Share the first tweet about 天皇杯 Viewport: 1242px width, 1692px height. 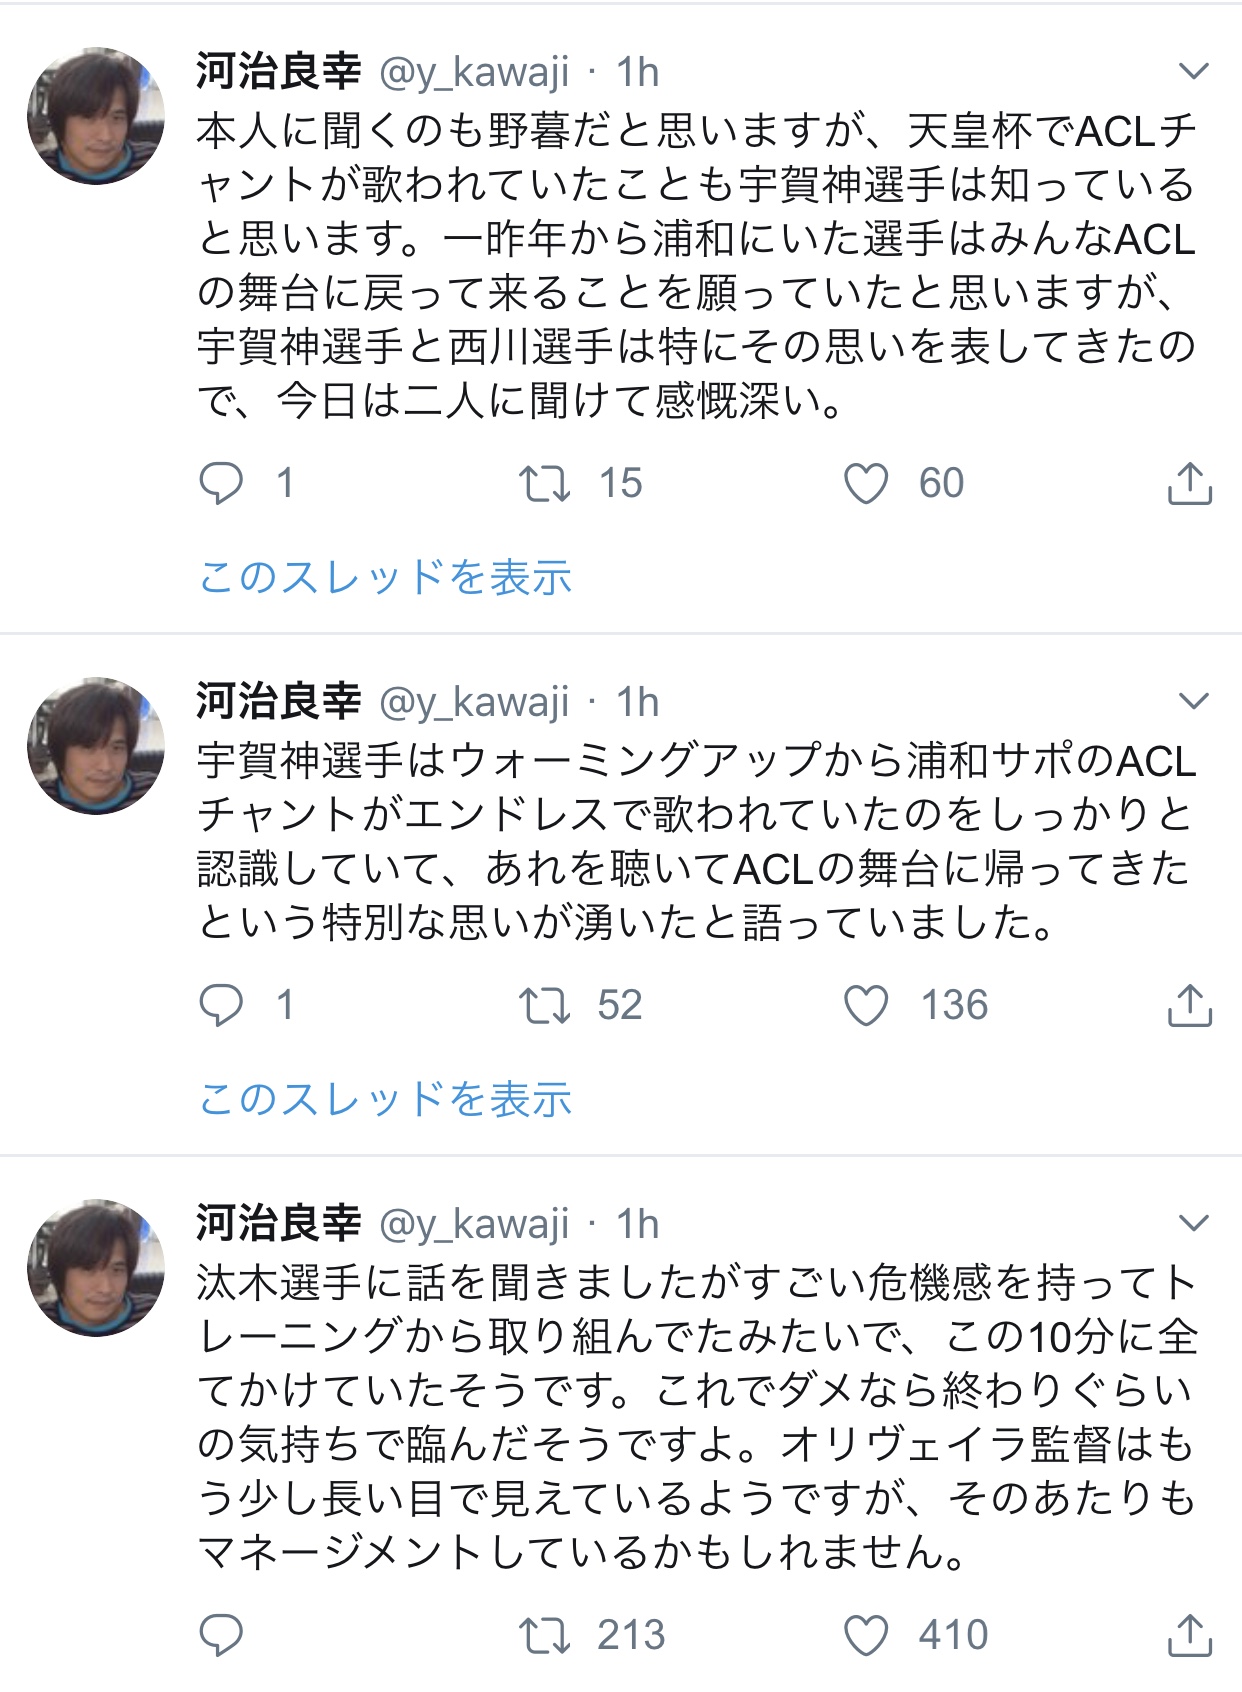[1189, 483]
